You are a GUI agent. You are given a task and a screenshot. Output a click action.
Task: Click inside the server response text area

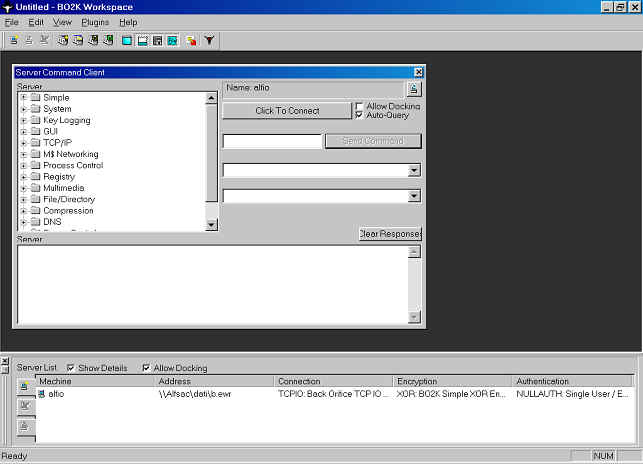pos(213,284)
